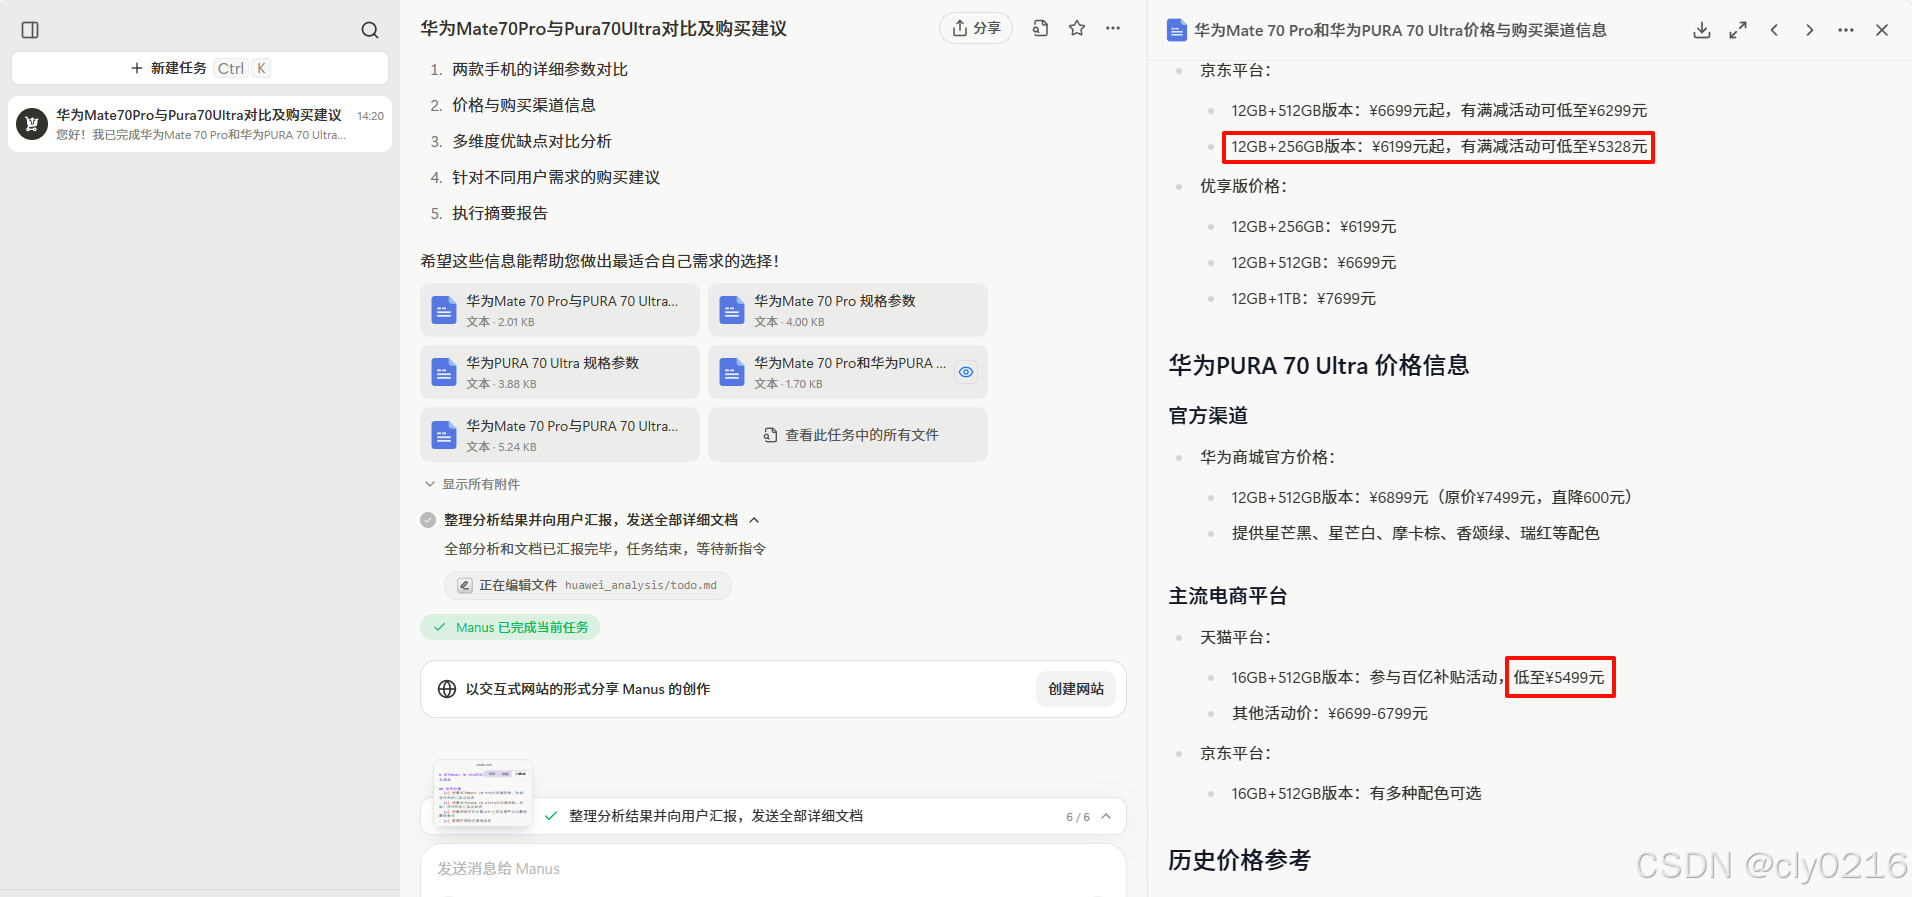The width and height of the screenshot is (1912, 897).
Task: Download the document with download icon
Action: [1702, 30]
